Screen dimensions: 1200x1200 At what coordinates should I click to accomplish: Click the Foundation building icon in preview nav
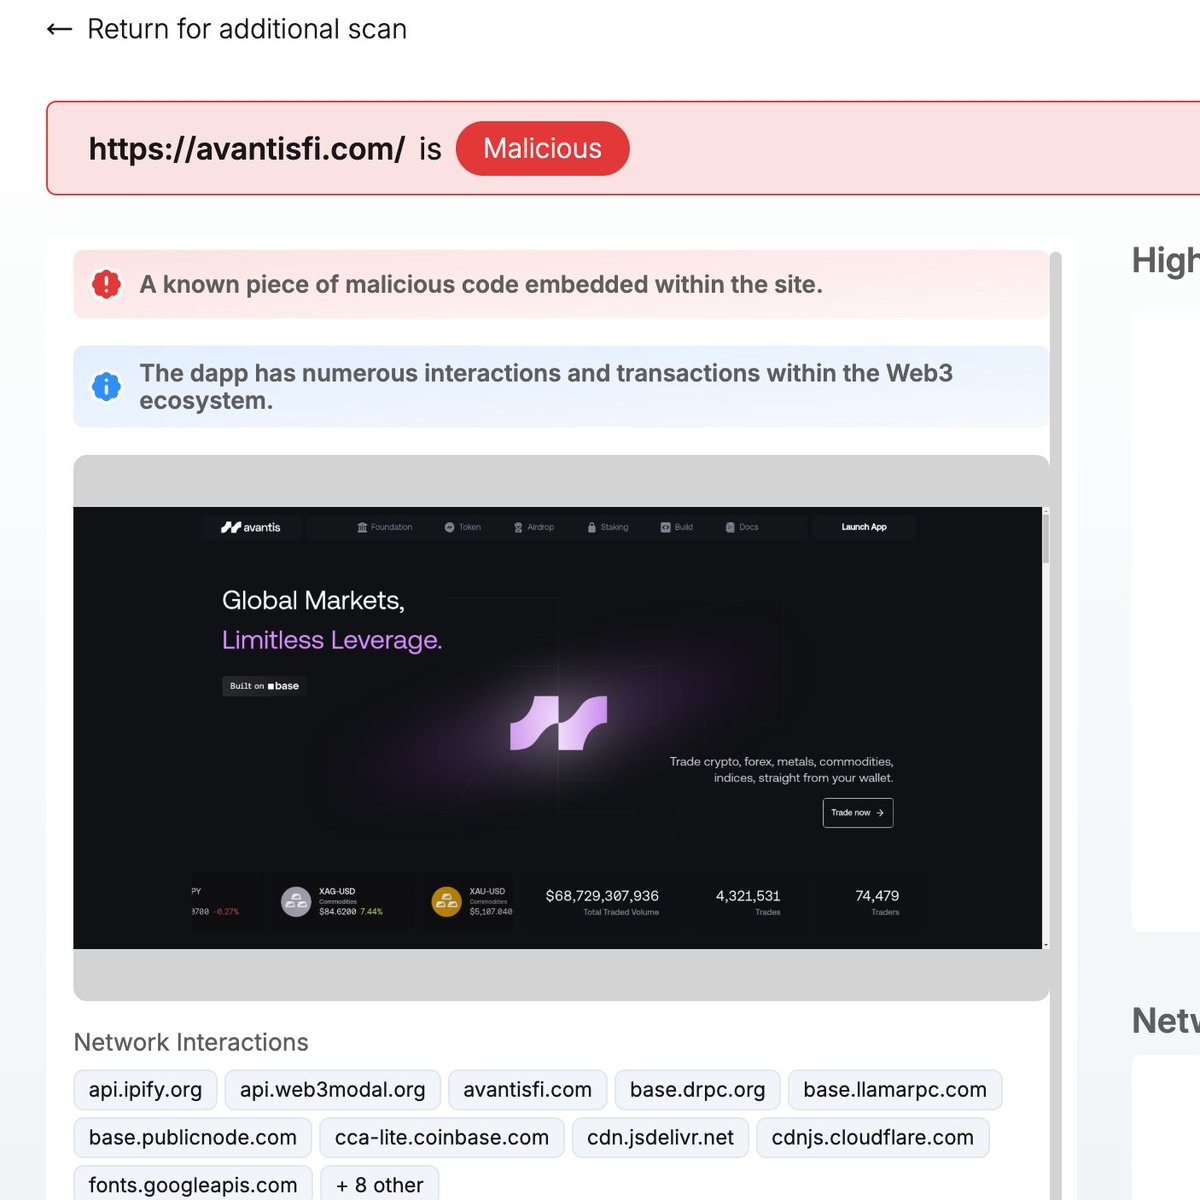(x=362, y=527)
